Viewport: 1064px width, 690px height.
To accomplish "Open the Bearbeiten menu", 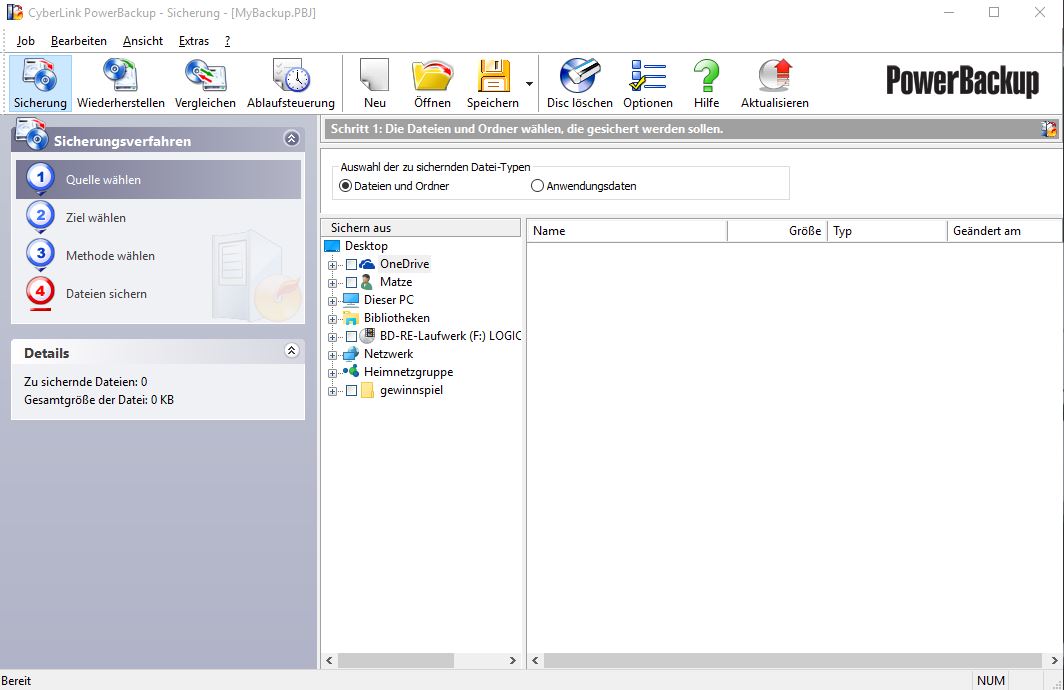I will click(x=79, y=41).
